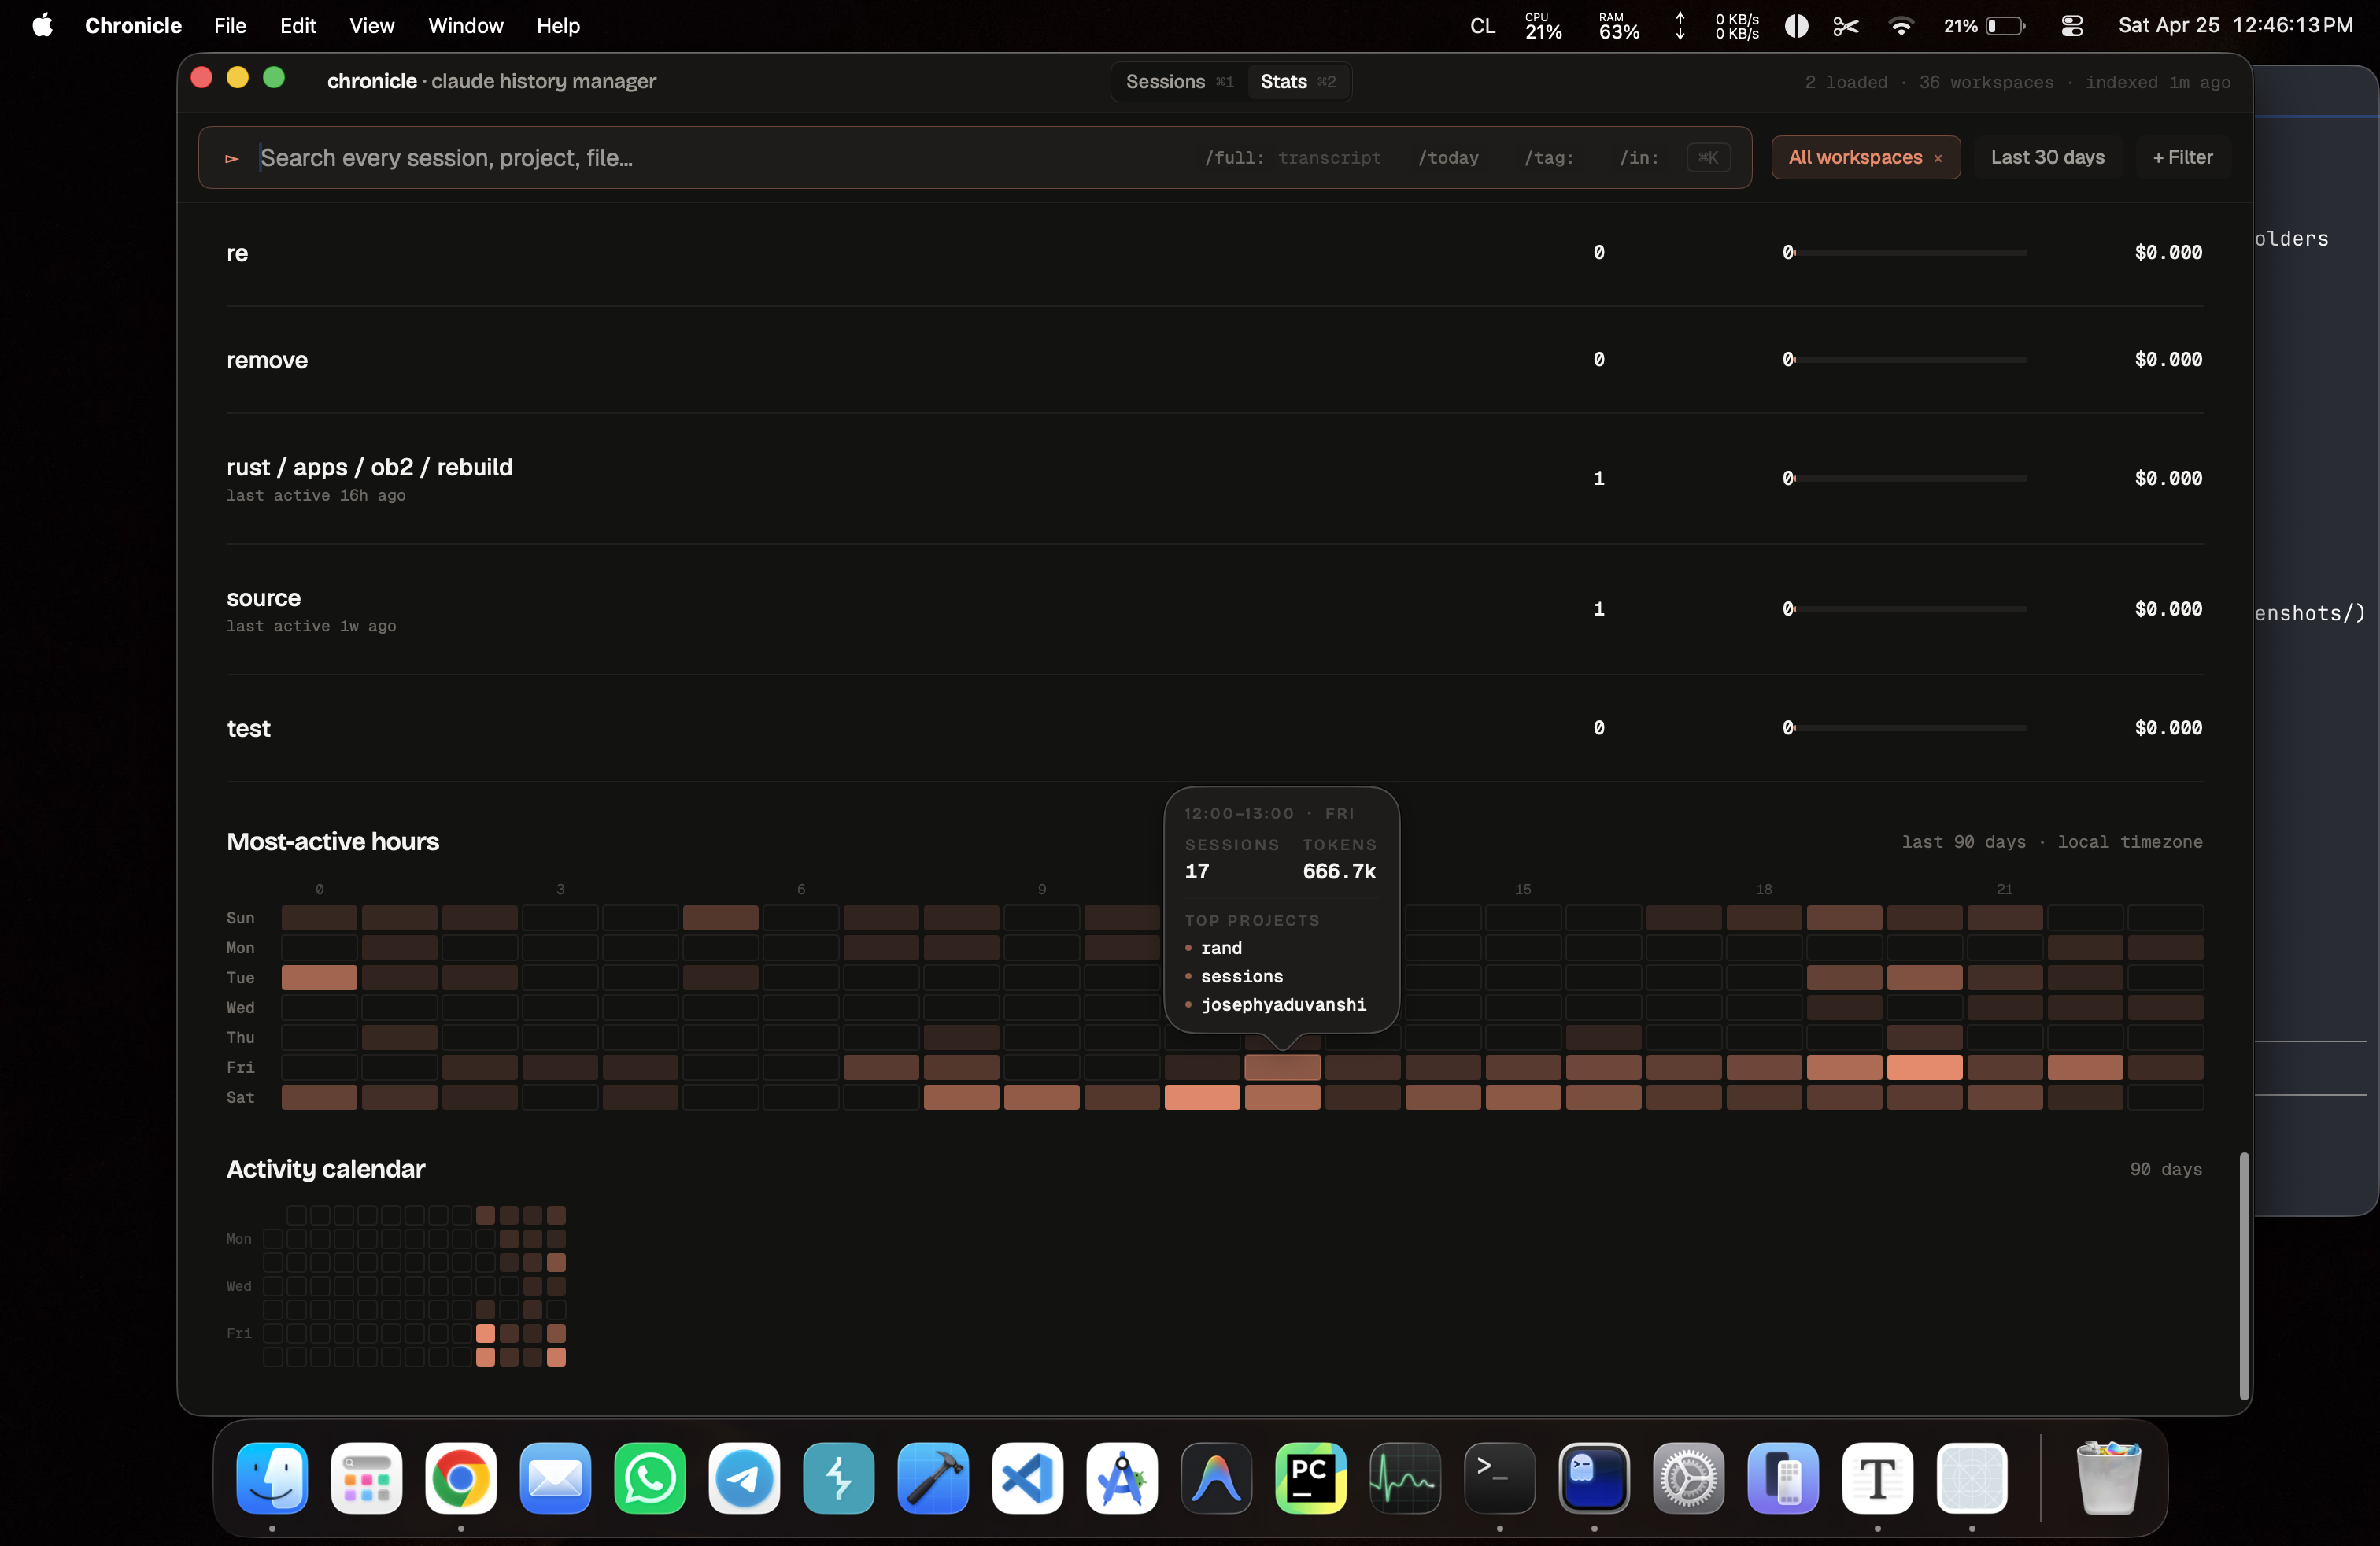Open the Apple menu
This screenshot has width=2380, height=1546.
[x=42, y=25]
